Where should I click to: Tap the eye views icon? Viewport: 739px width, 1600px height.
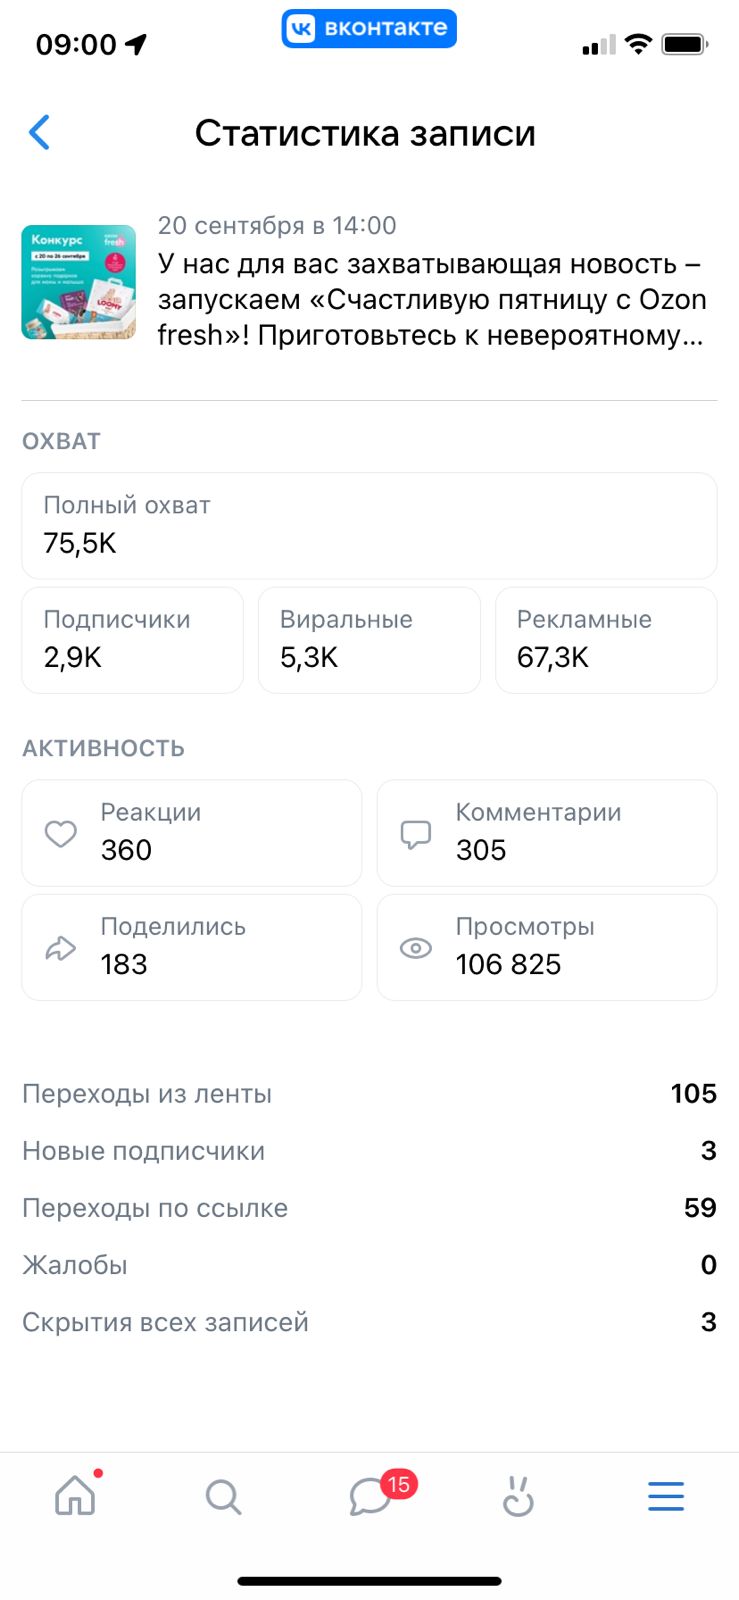pos(416,947)
